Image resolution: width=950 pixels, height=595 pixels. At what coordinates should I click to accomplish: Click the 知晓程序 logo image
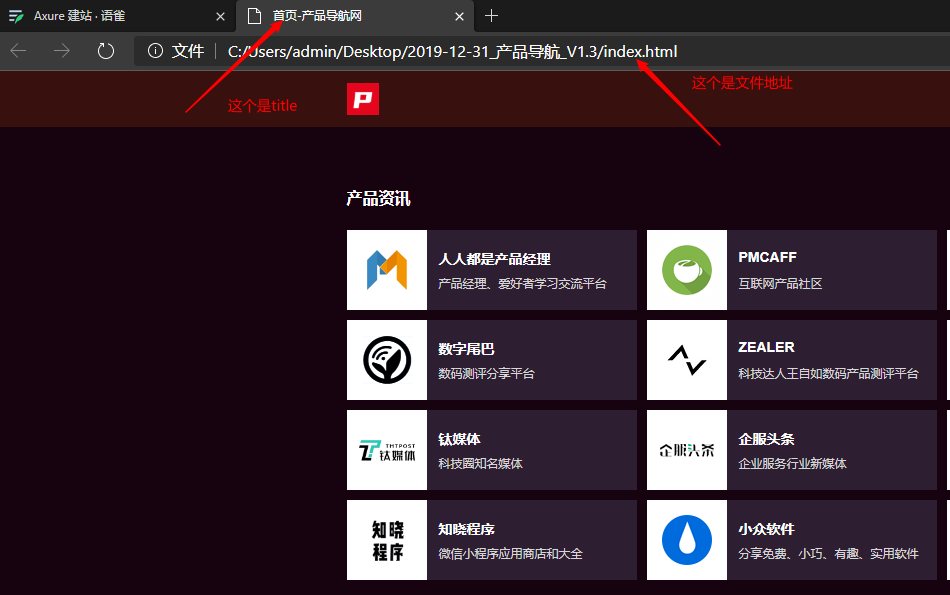pyautogui.click(x=387, y=540)
